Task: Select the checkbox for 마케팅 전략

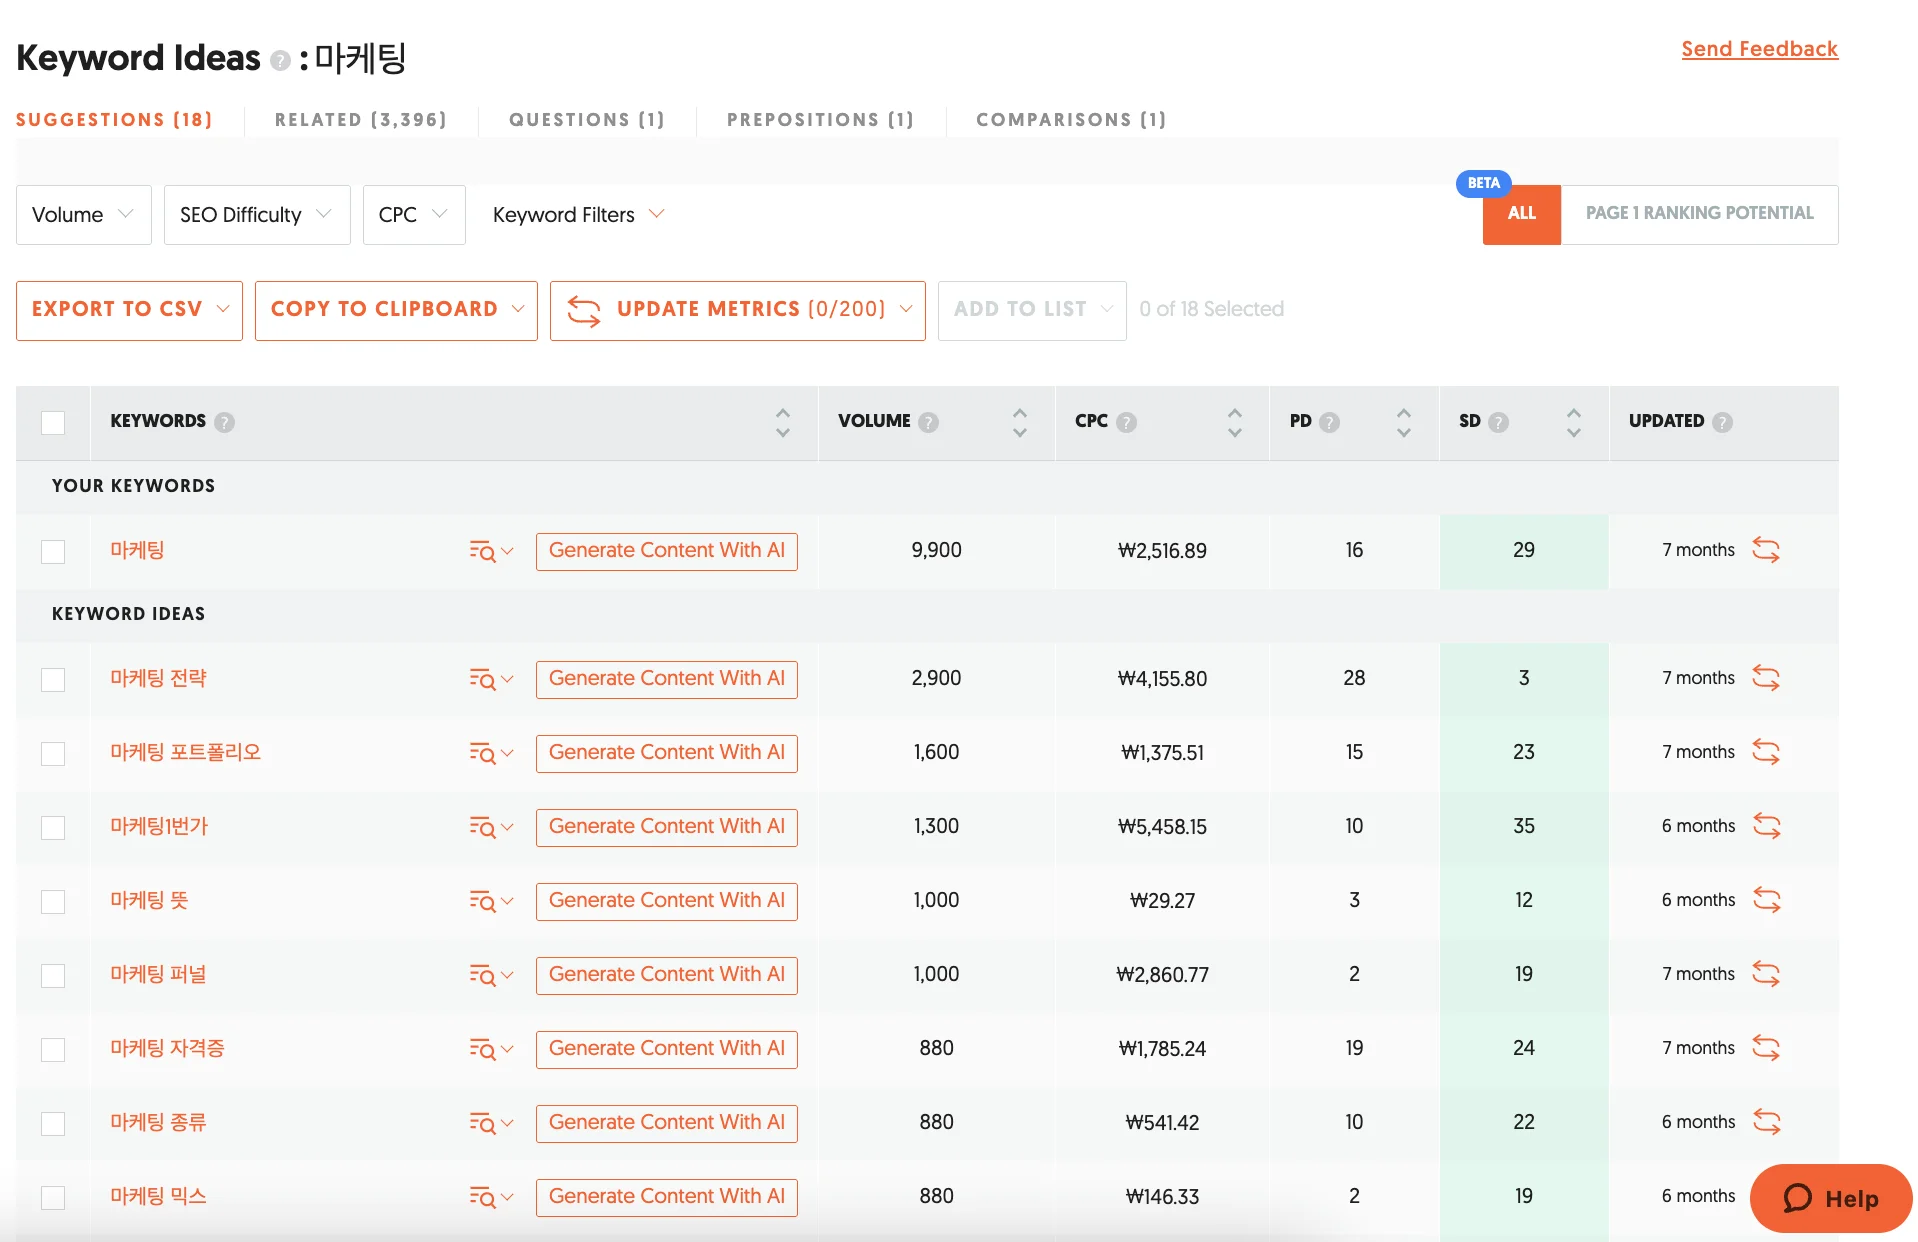Action: (53, 679)
